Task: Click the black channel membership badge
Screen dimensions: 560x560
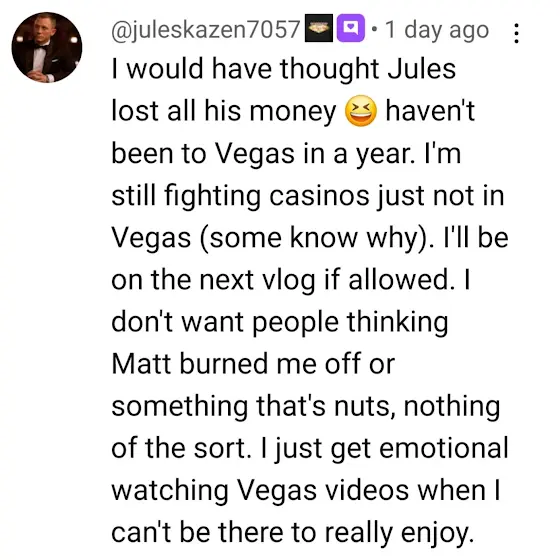Action: (319, 28)
